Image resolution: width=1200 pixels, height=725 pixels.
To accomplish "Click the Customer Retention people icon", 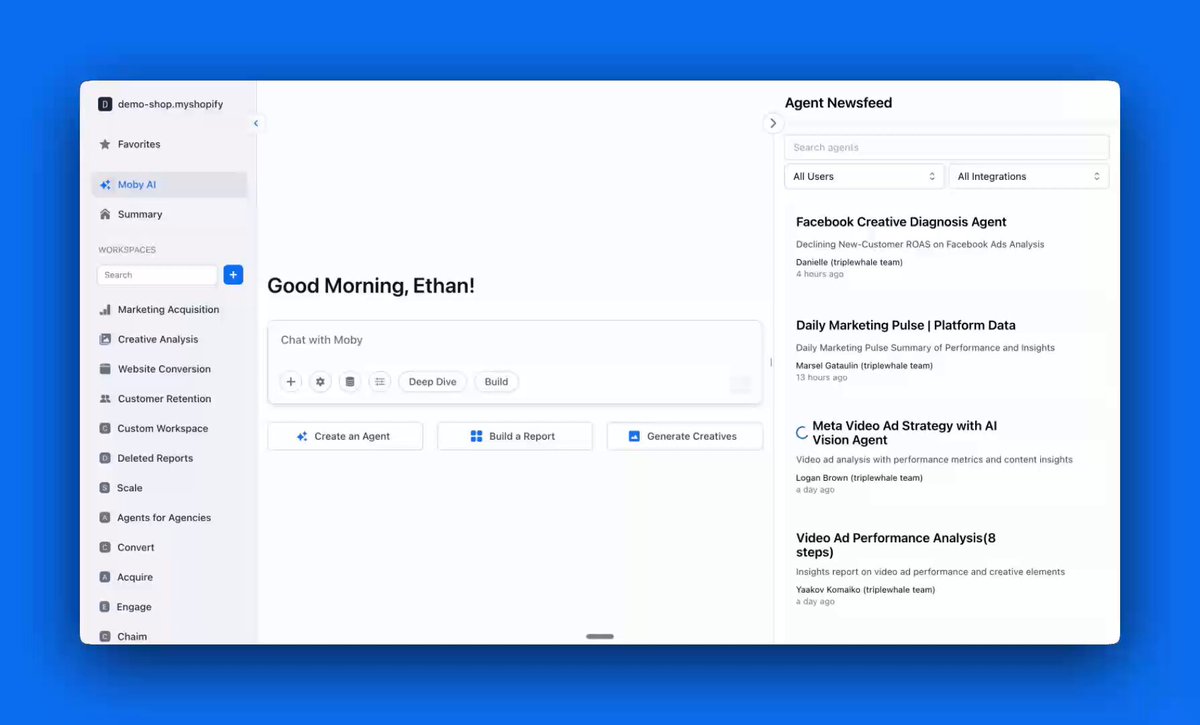I will tap(105, 399).
